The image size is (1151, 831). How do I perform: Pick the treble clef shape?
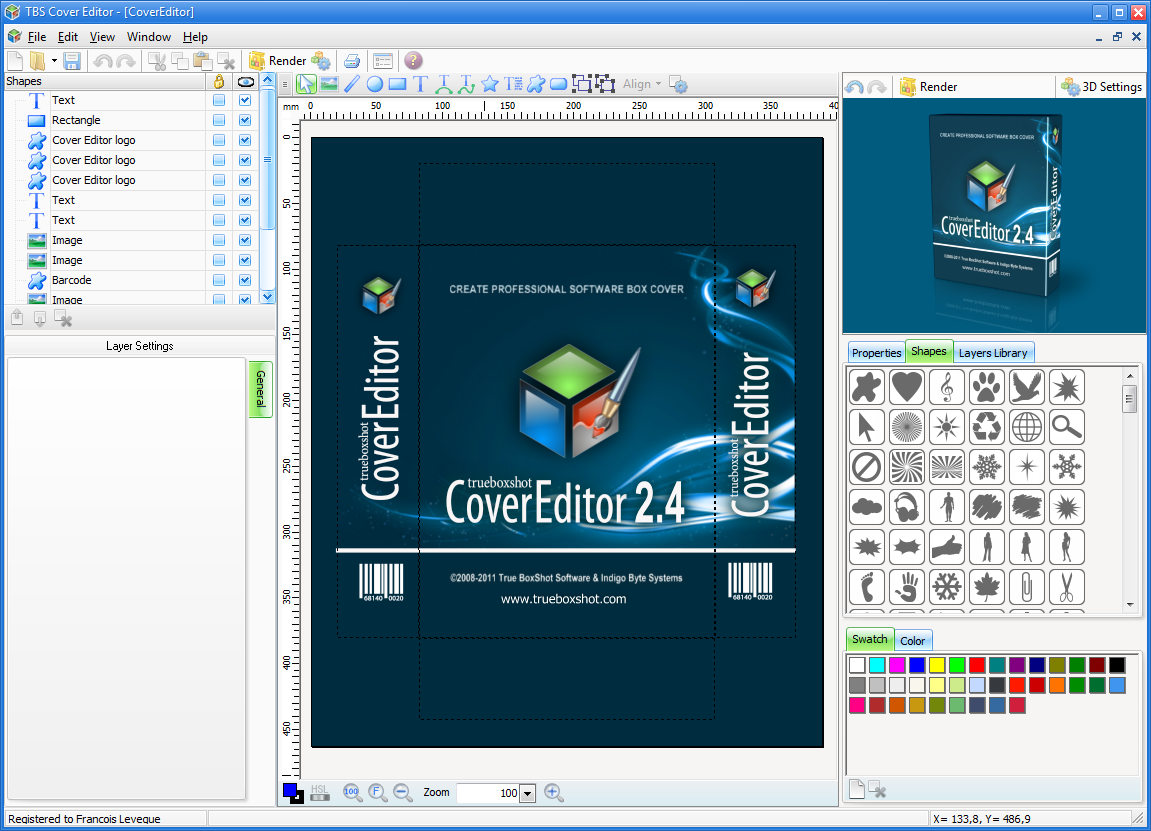(947, 387)
